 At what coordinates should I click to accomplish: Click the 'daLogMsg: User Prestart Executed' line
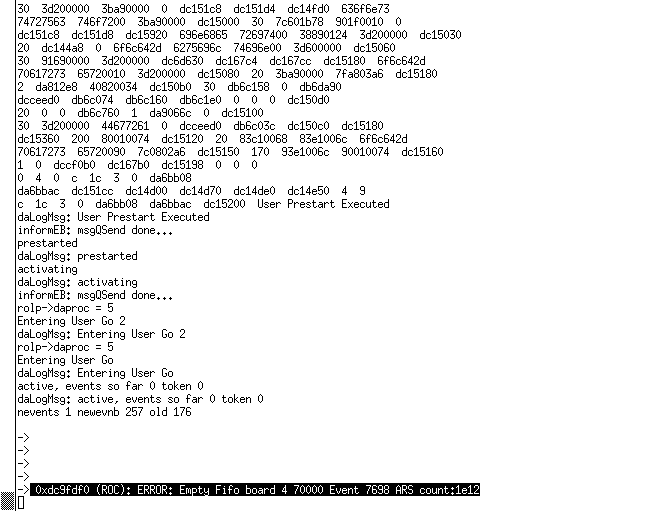tap(113, 217)
